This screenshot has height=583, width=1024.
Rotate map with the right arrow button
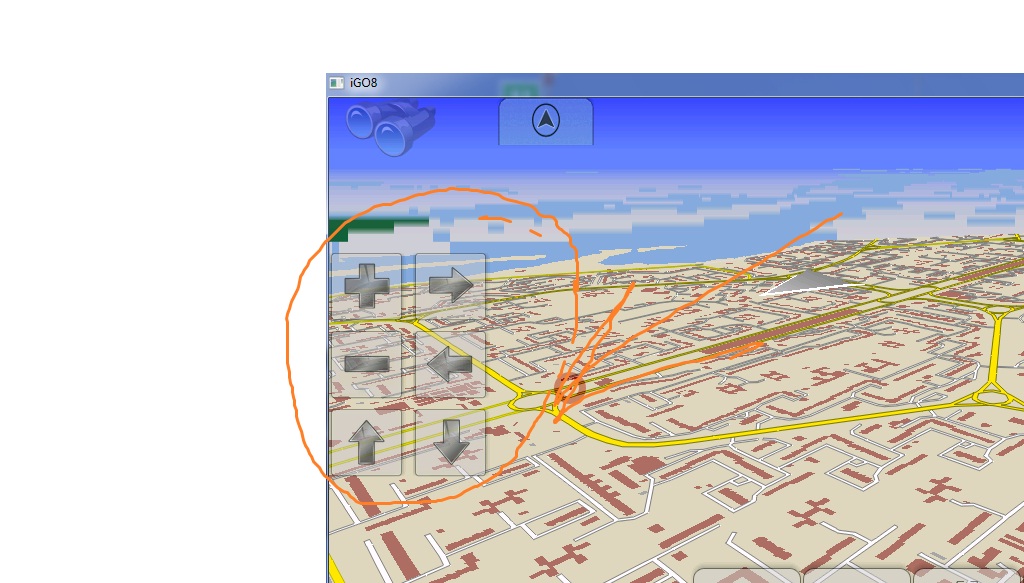pyautogui.click(x=451, y=286)
